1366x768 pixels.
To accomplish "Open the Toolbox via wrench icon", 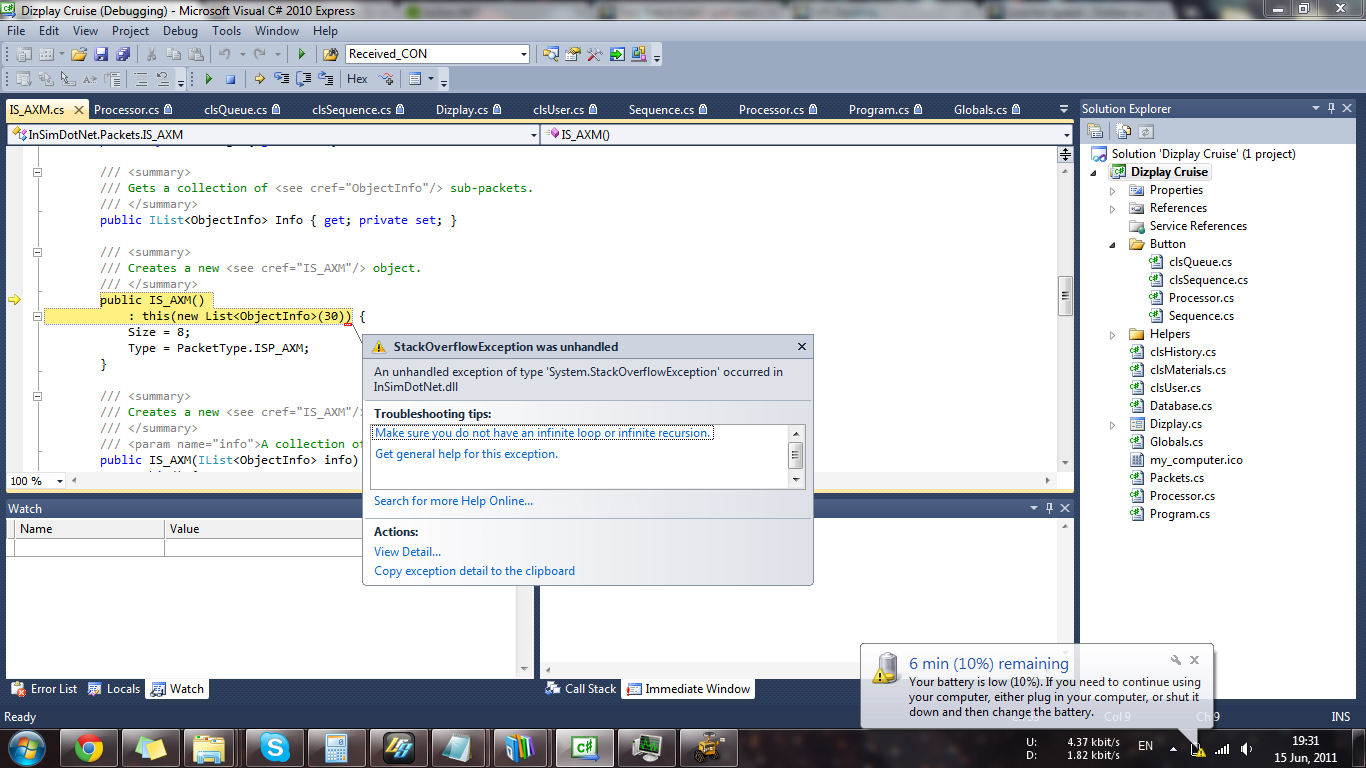I will 595,54.
